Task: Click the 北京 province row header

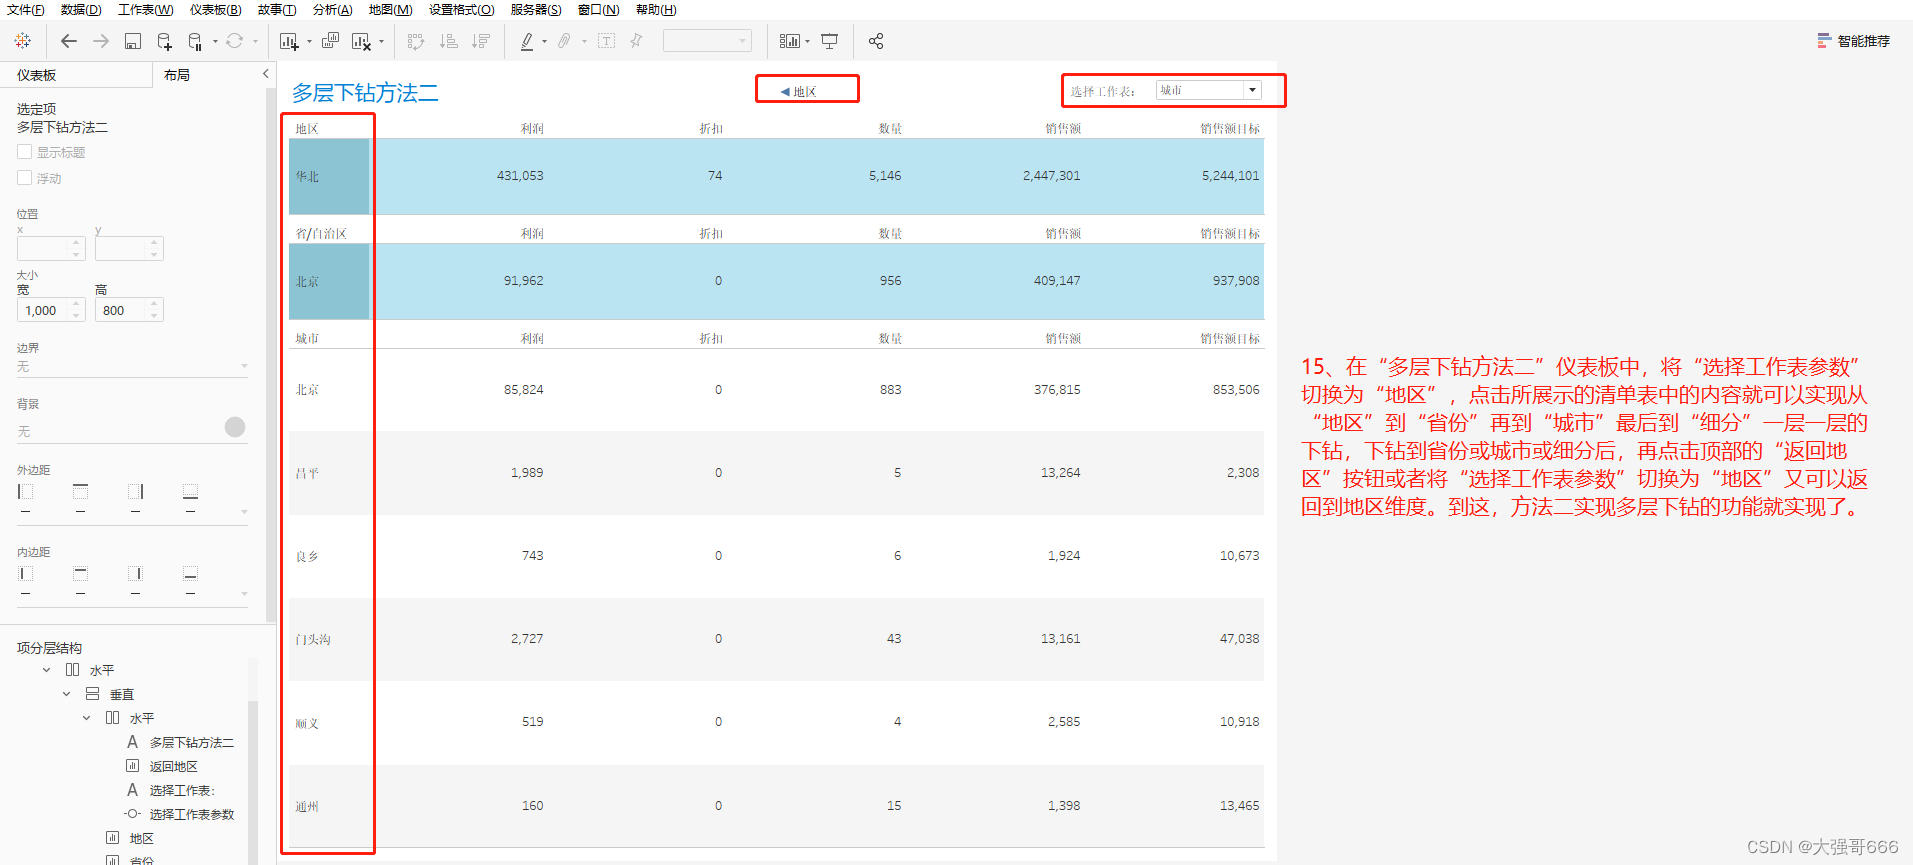Action: click(329, 281)
